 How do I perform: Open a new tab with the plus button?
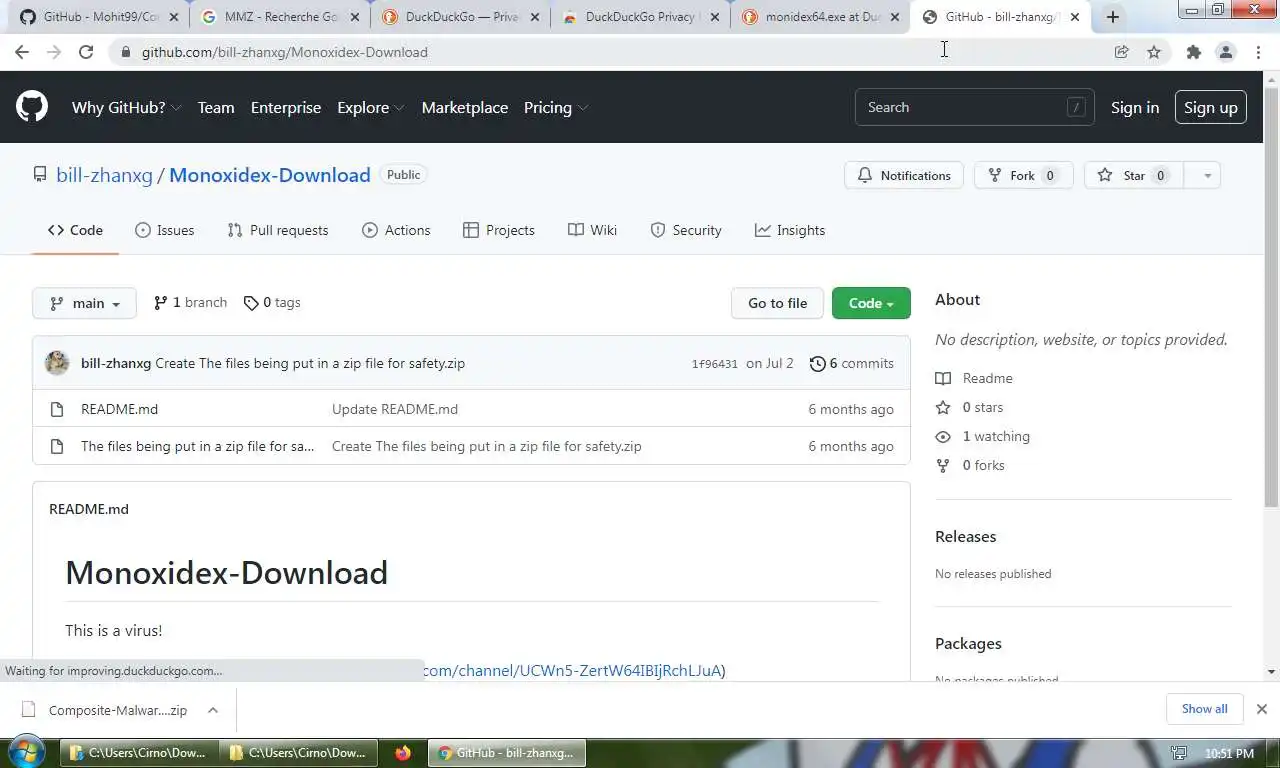point(1113,17)
